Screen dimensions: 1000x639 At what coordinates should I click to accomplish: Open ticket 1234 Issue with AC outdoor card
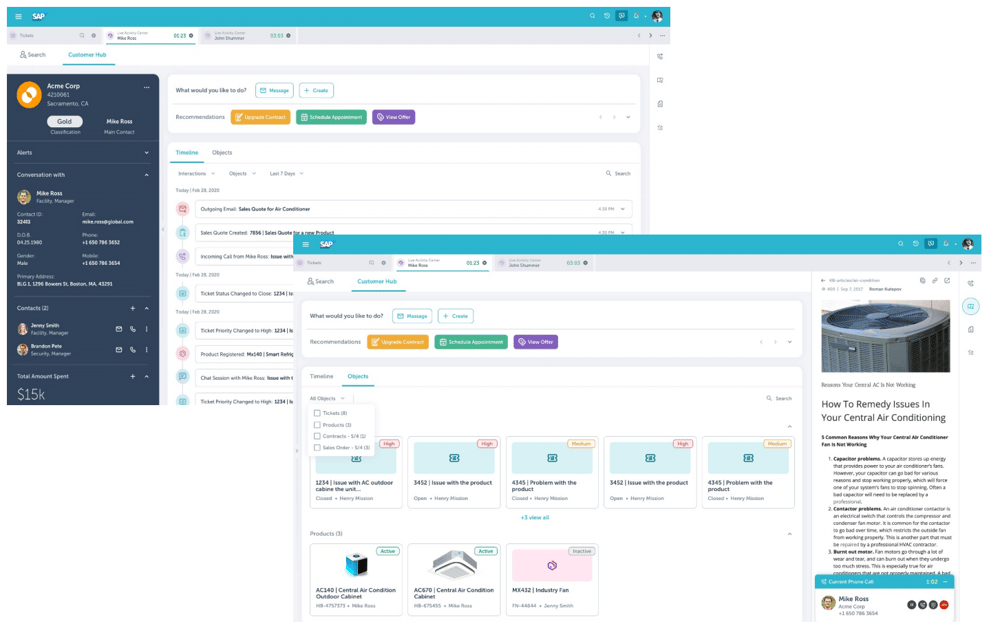(x=356, y=472)
